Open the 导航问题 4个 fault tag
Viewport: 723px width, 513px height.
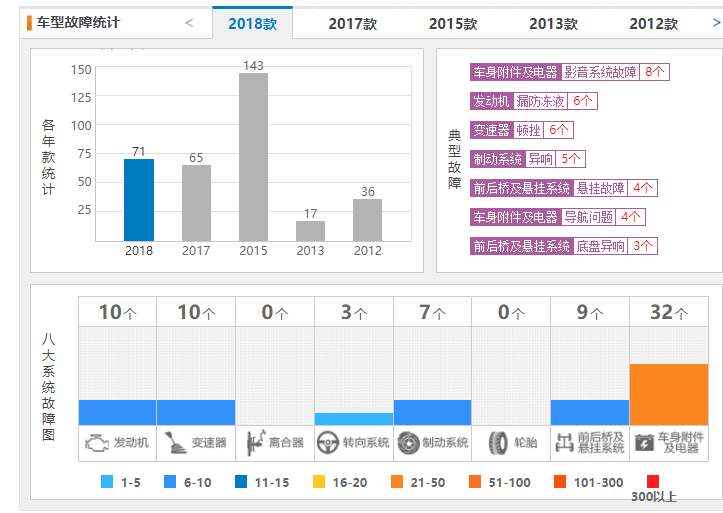tap(558, 217)
